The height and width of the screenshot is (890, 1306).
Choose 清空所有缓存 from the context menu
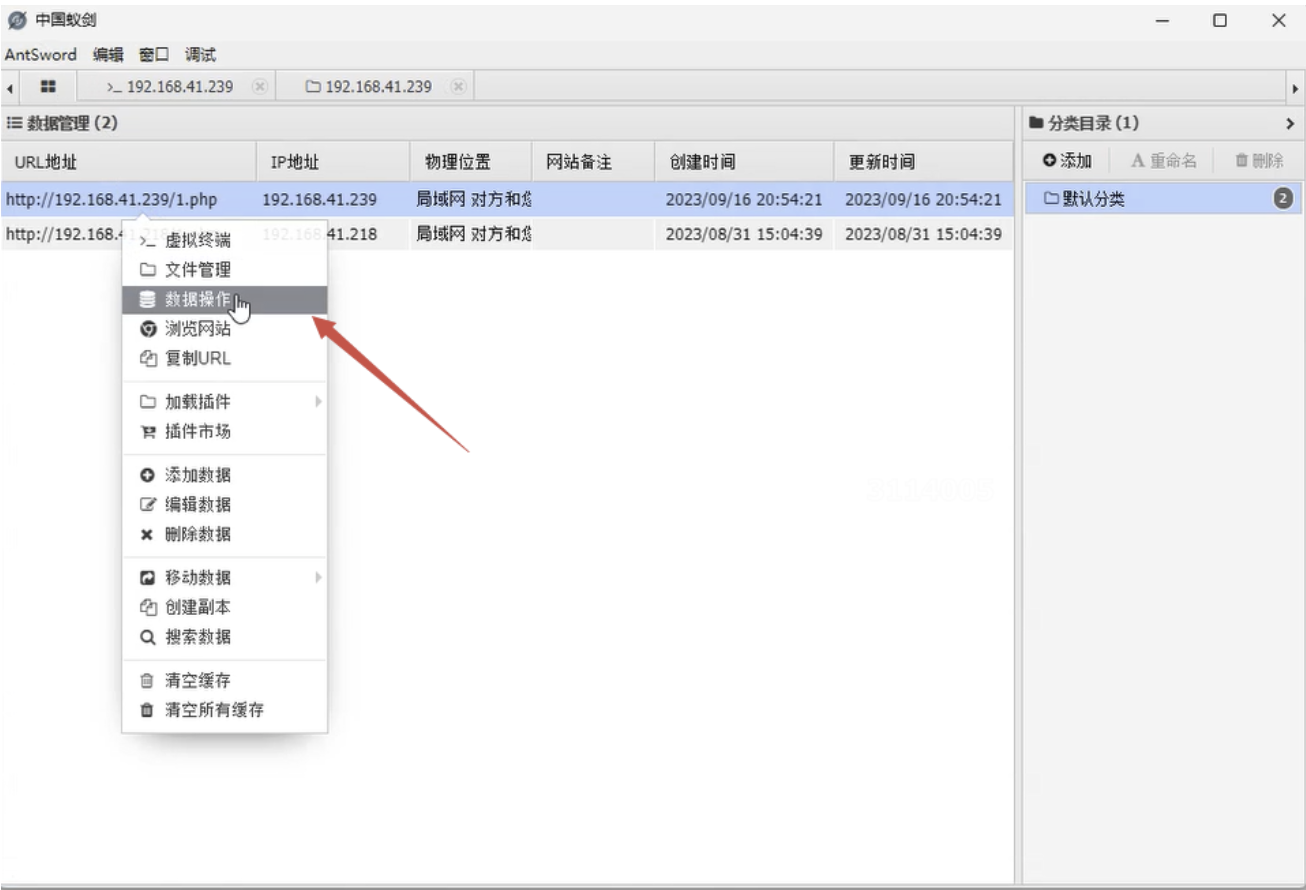pos(224,710)
